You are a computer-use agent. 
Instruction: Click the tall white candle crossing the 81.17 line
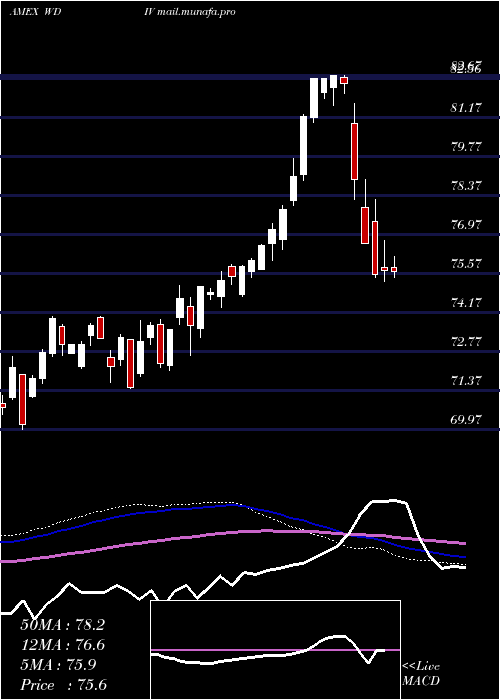(304, 145)
